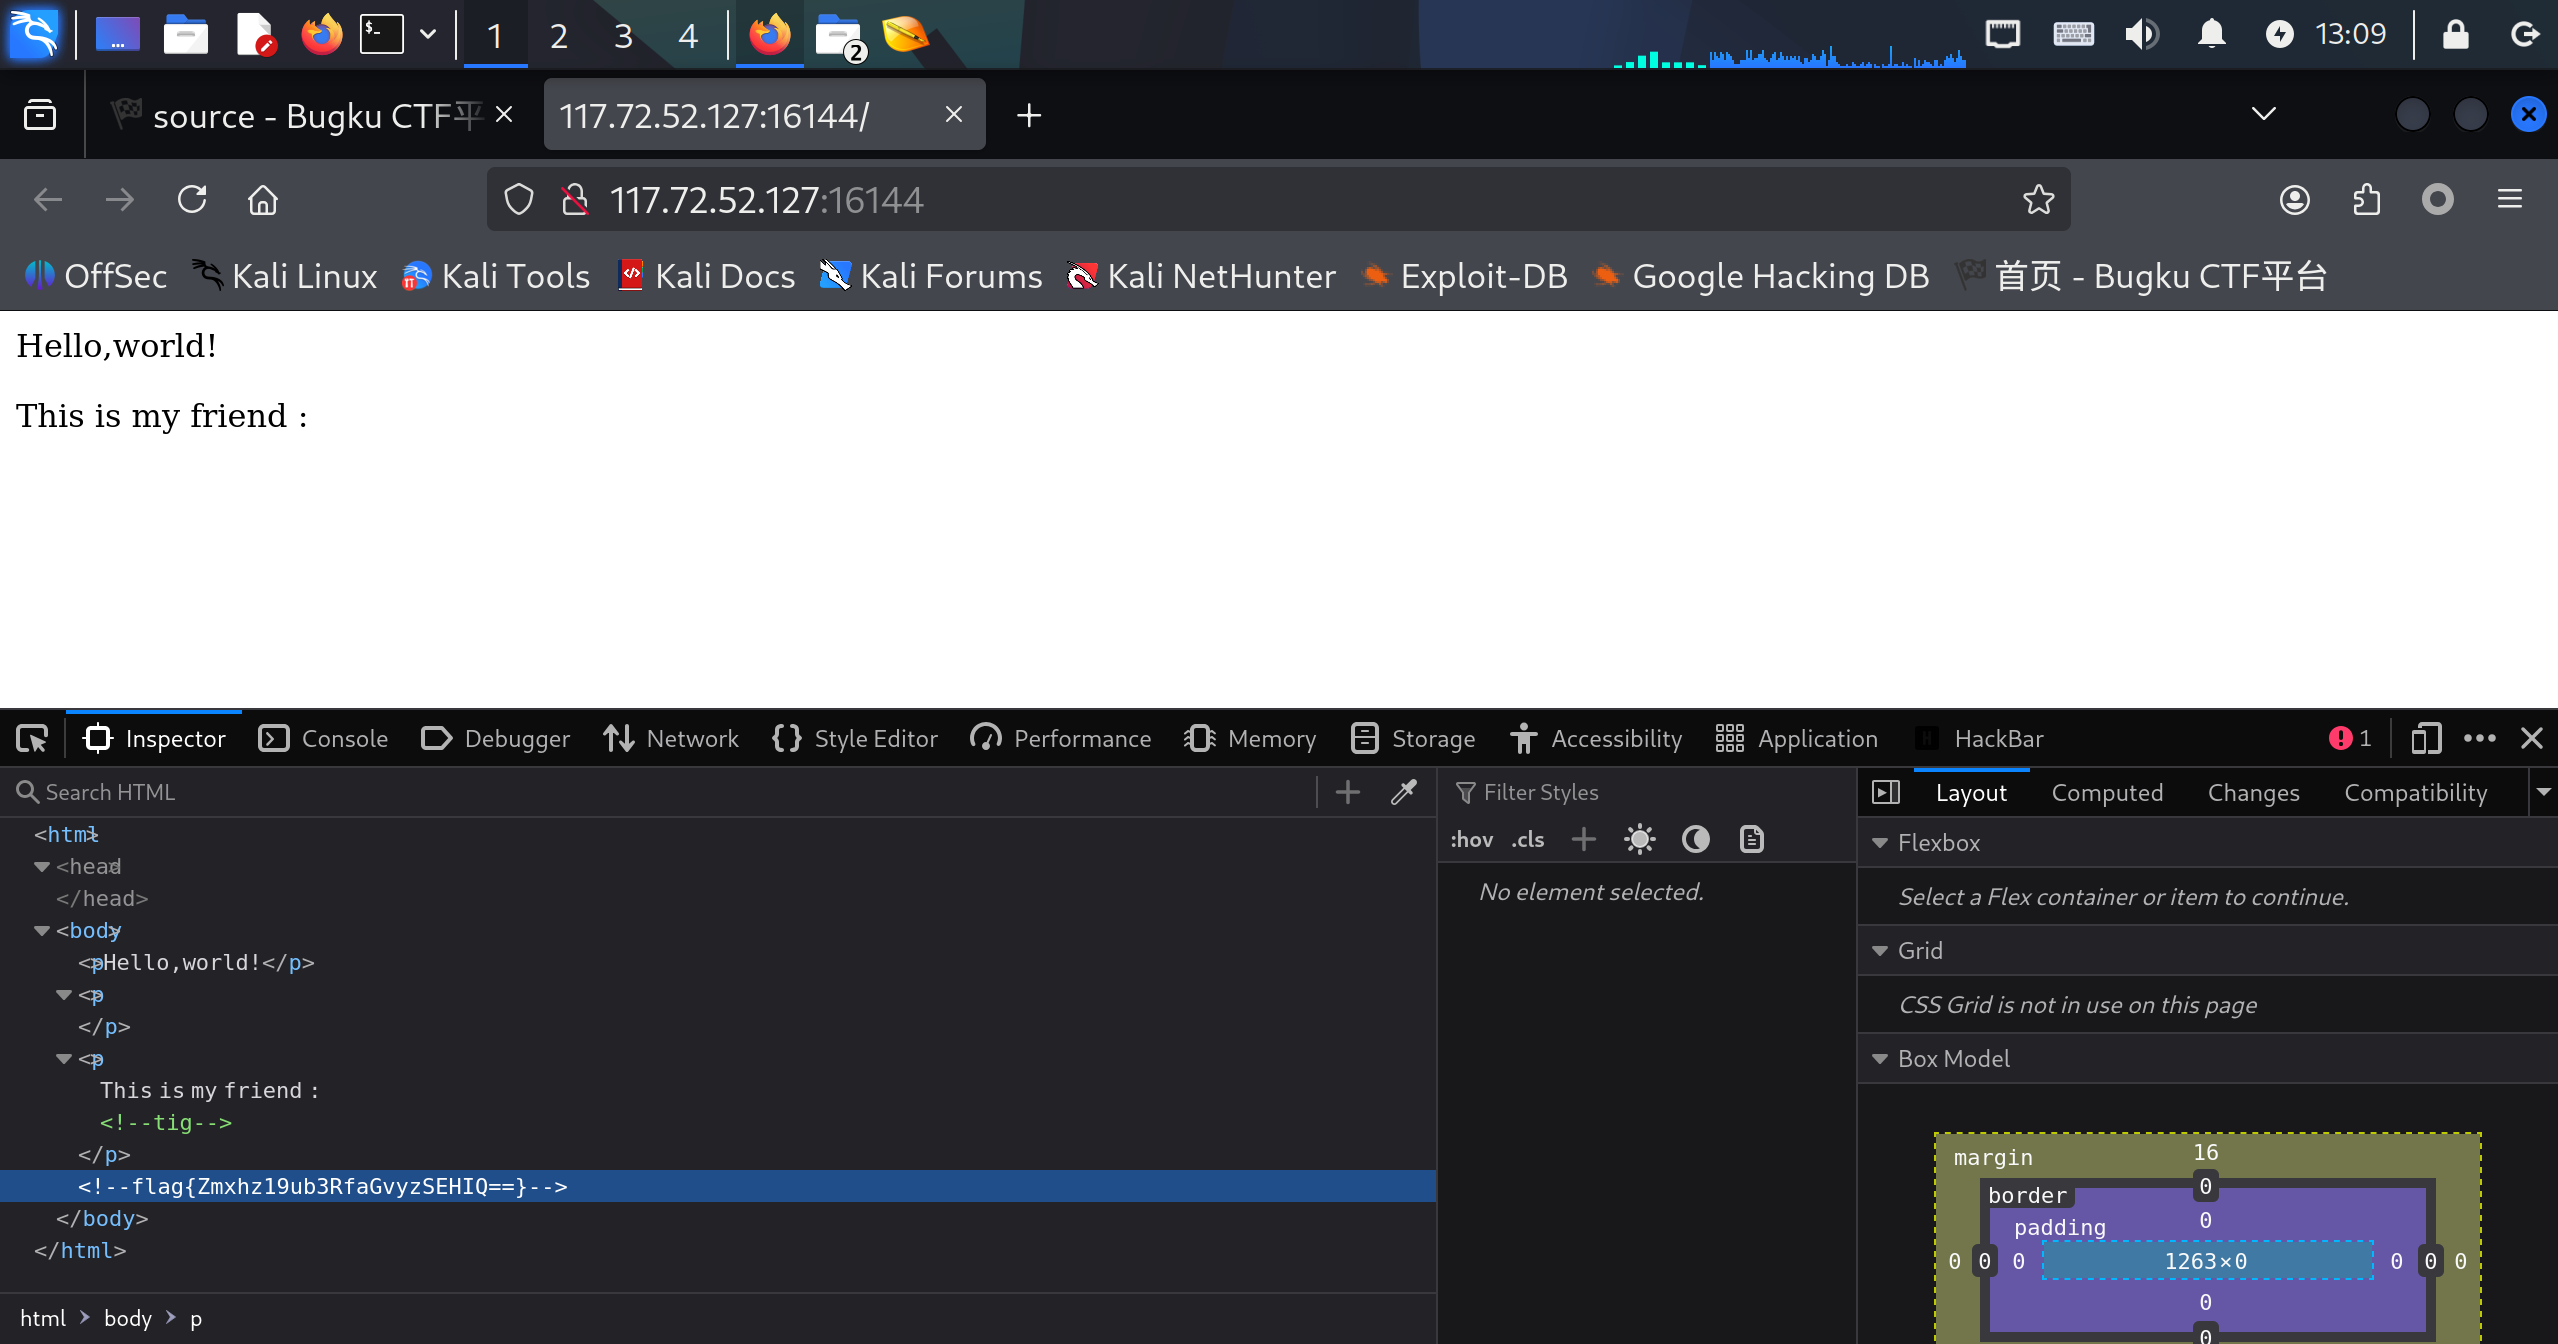The height and width of the screenshot is (1344, 2558).
Task: Toggle the :hov pseudo-class panel
Action: [x=1471, y=839]
